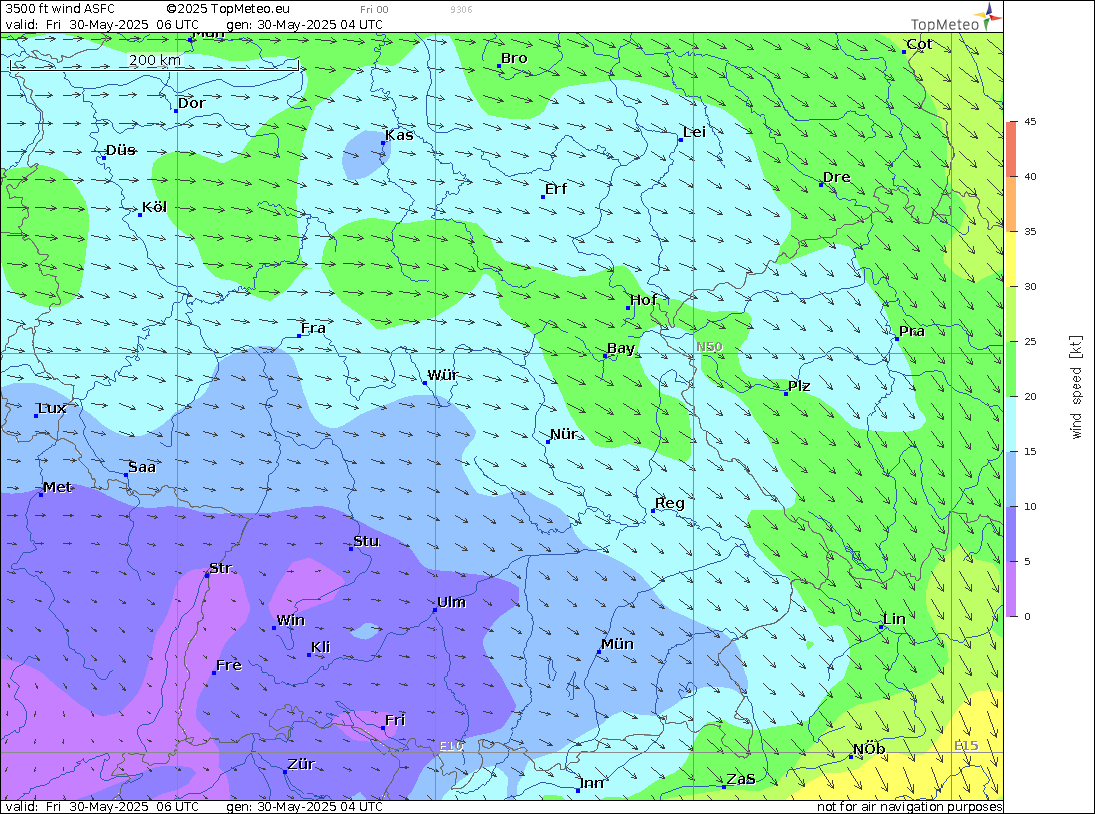The width and height of the screenshot is (1095, 814).
Task: Pick the Fra city label
Action: tap(313, 328)
